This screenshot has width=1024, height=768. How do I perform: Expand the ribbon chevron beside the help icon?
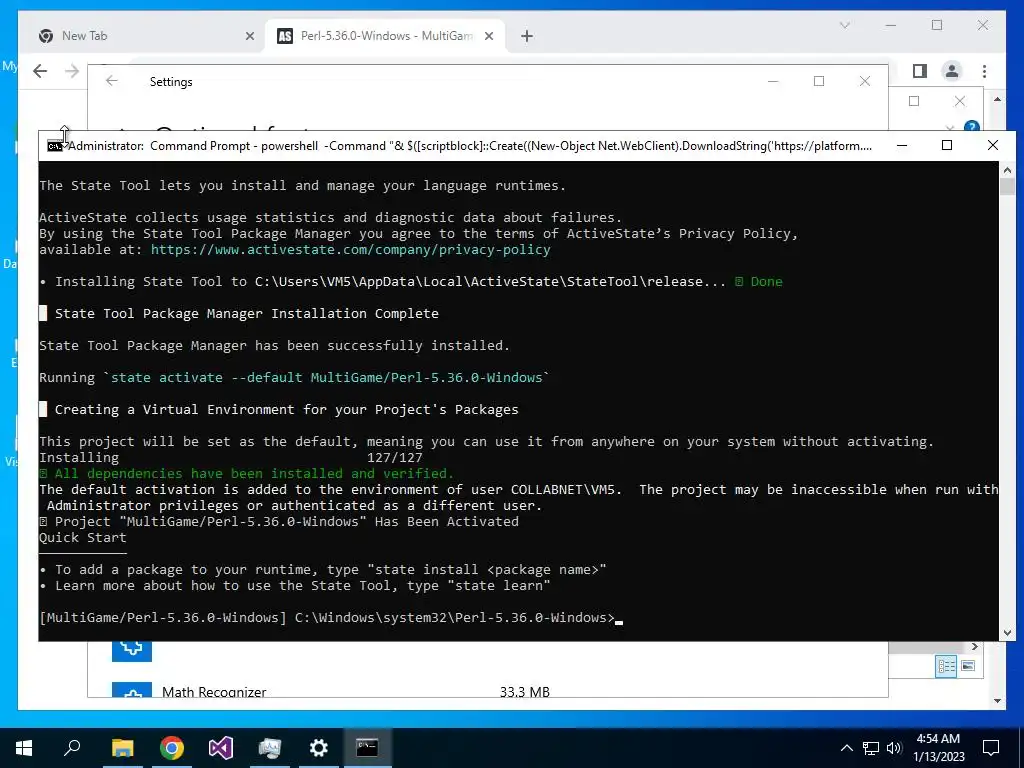(950, 127)
